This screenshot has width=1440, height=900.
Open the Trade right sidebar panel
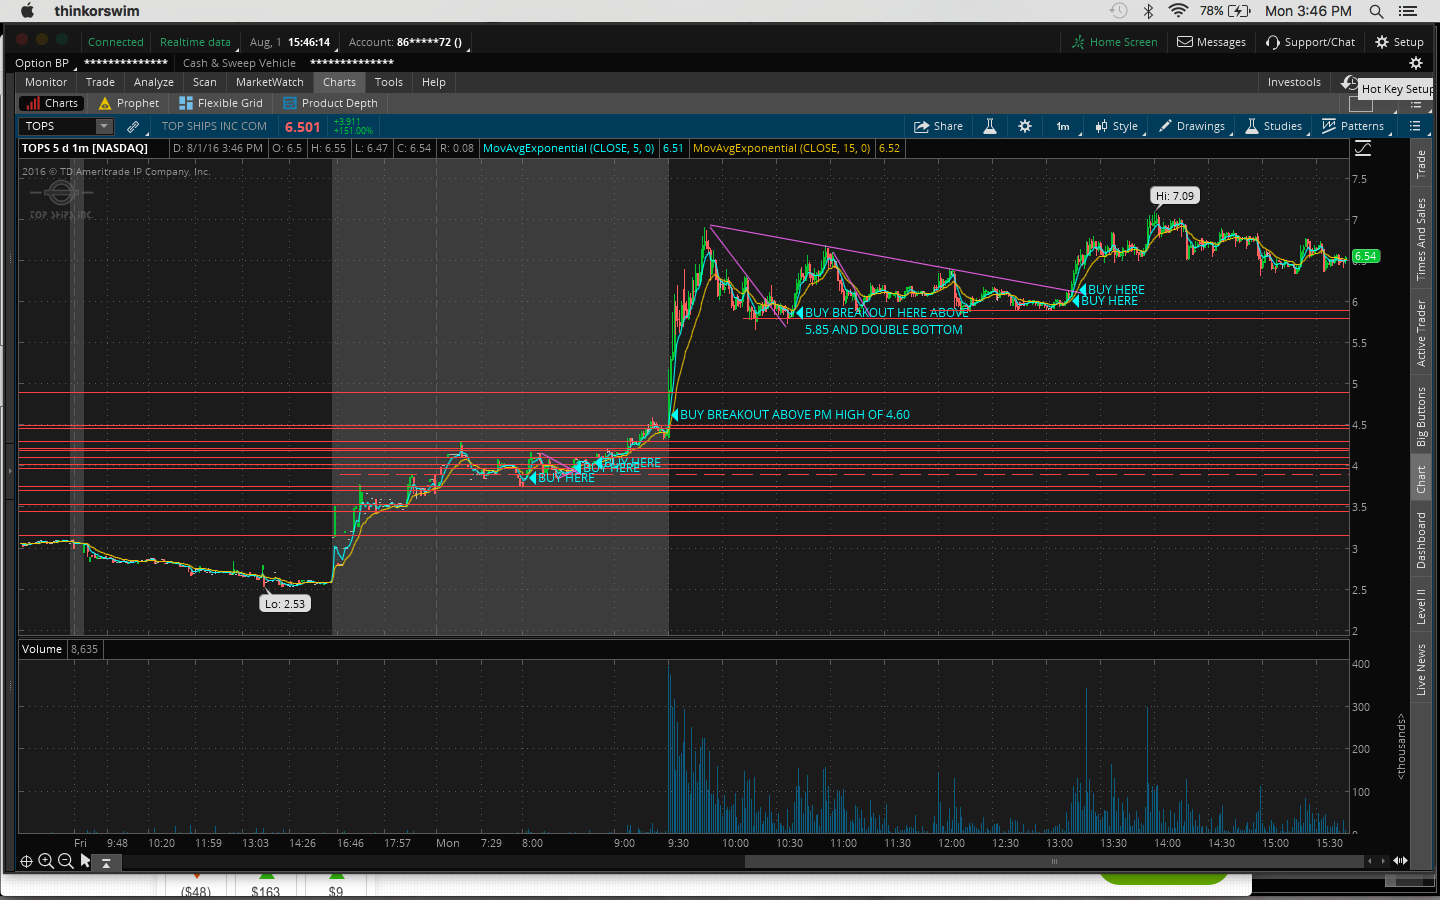(x=1421, y=165)
